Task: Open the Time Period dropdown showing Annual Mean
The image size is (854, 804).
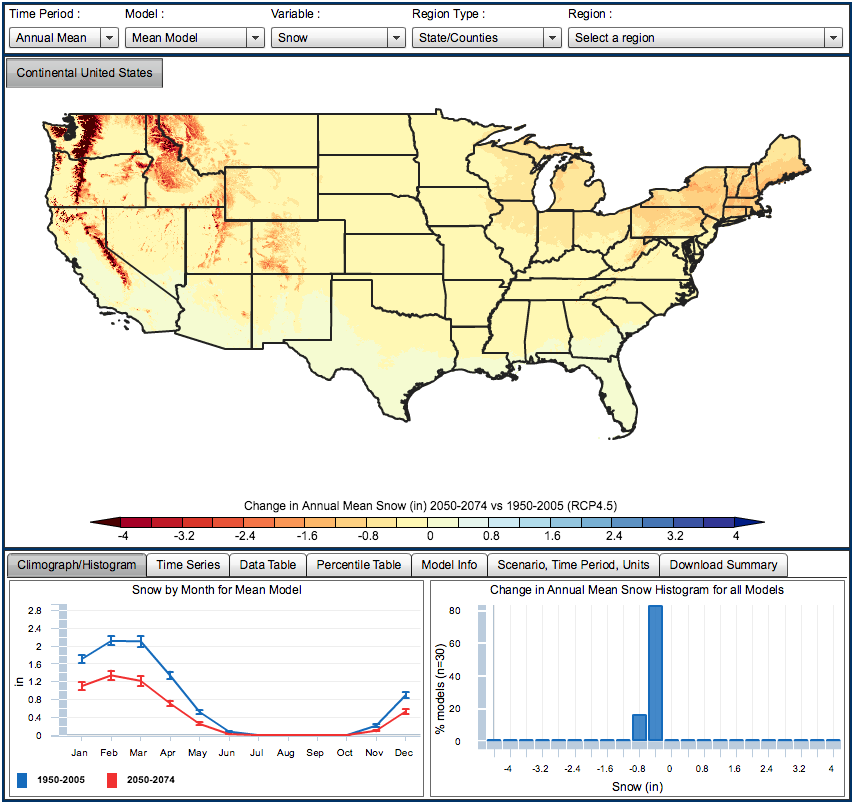Action: pos(64,38)
